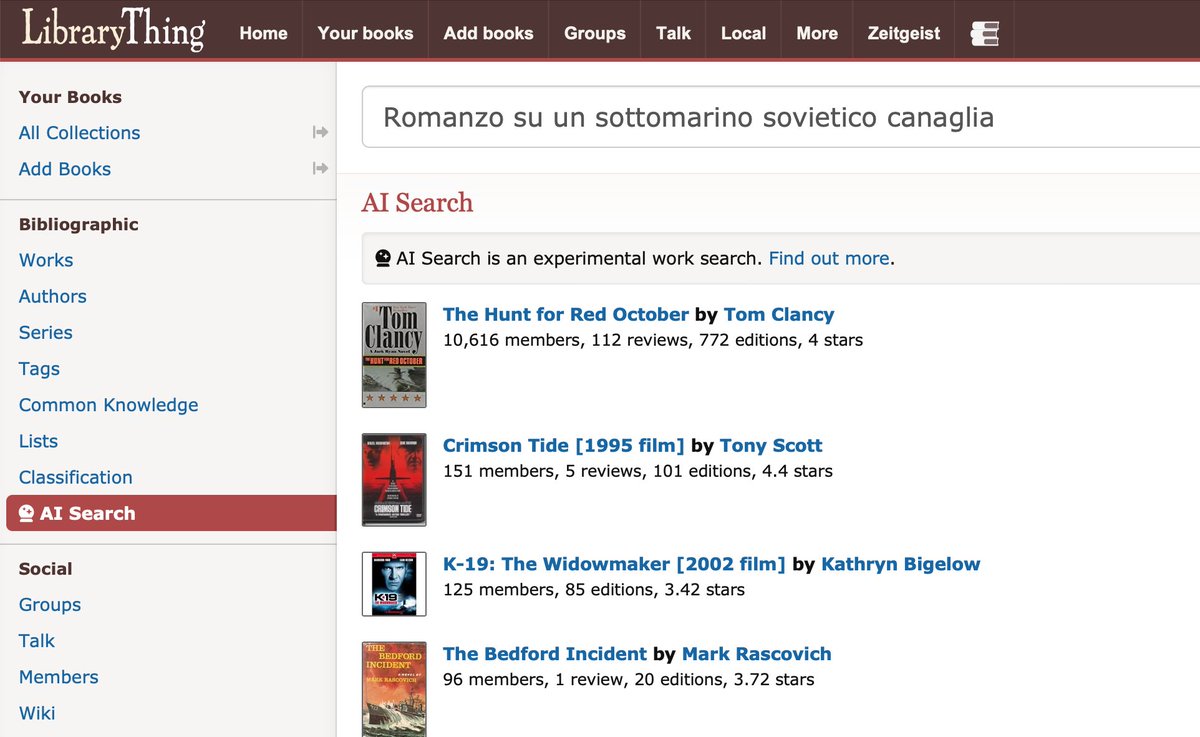Open Groups in top navigation bar
1200x737 pixels.
point(595,33)
